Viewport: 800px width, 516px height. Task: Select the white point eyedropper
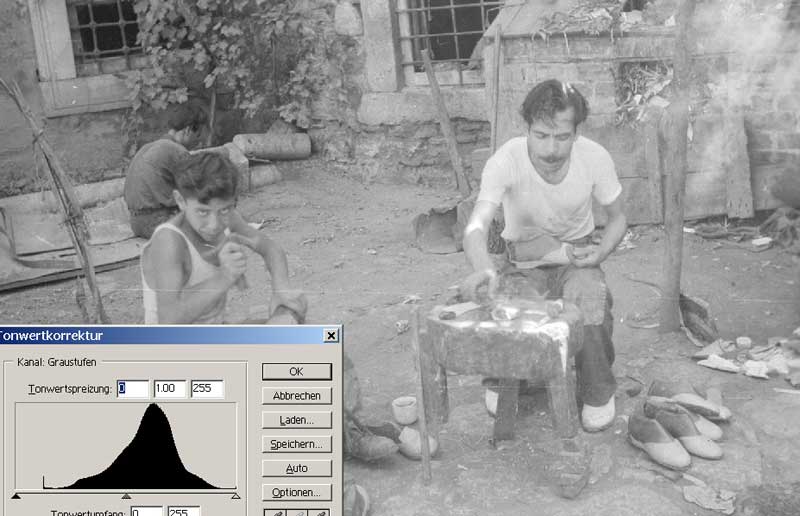(319, 512)
